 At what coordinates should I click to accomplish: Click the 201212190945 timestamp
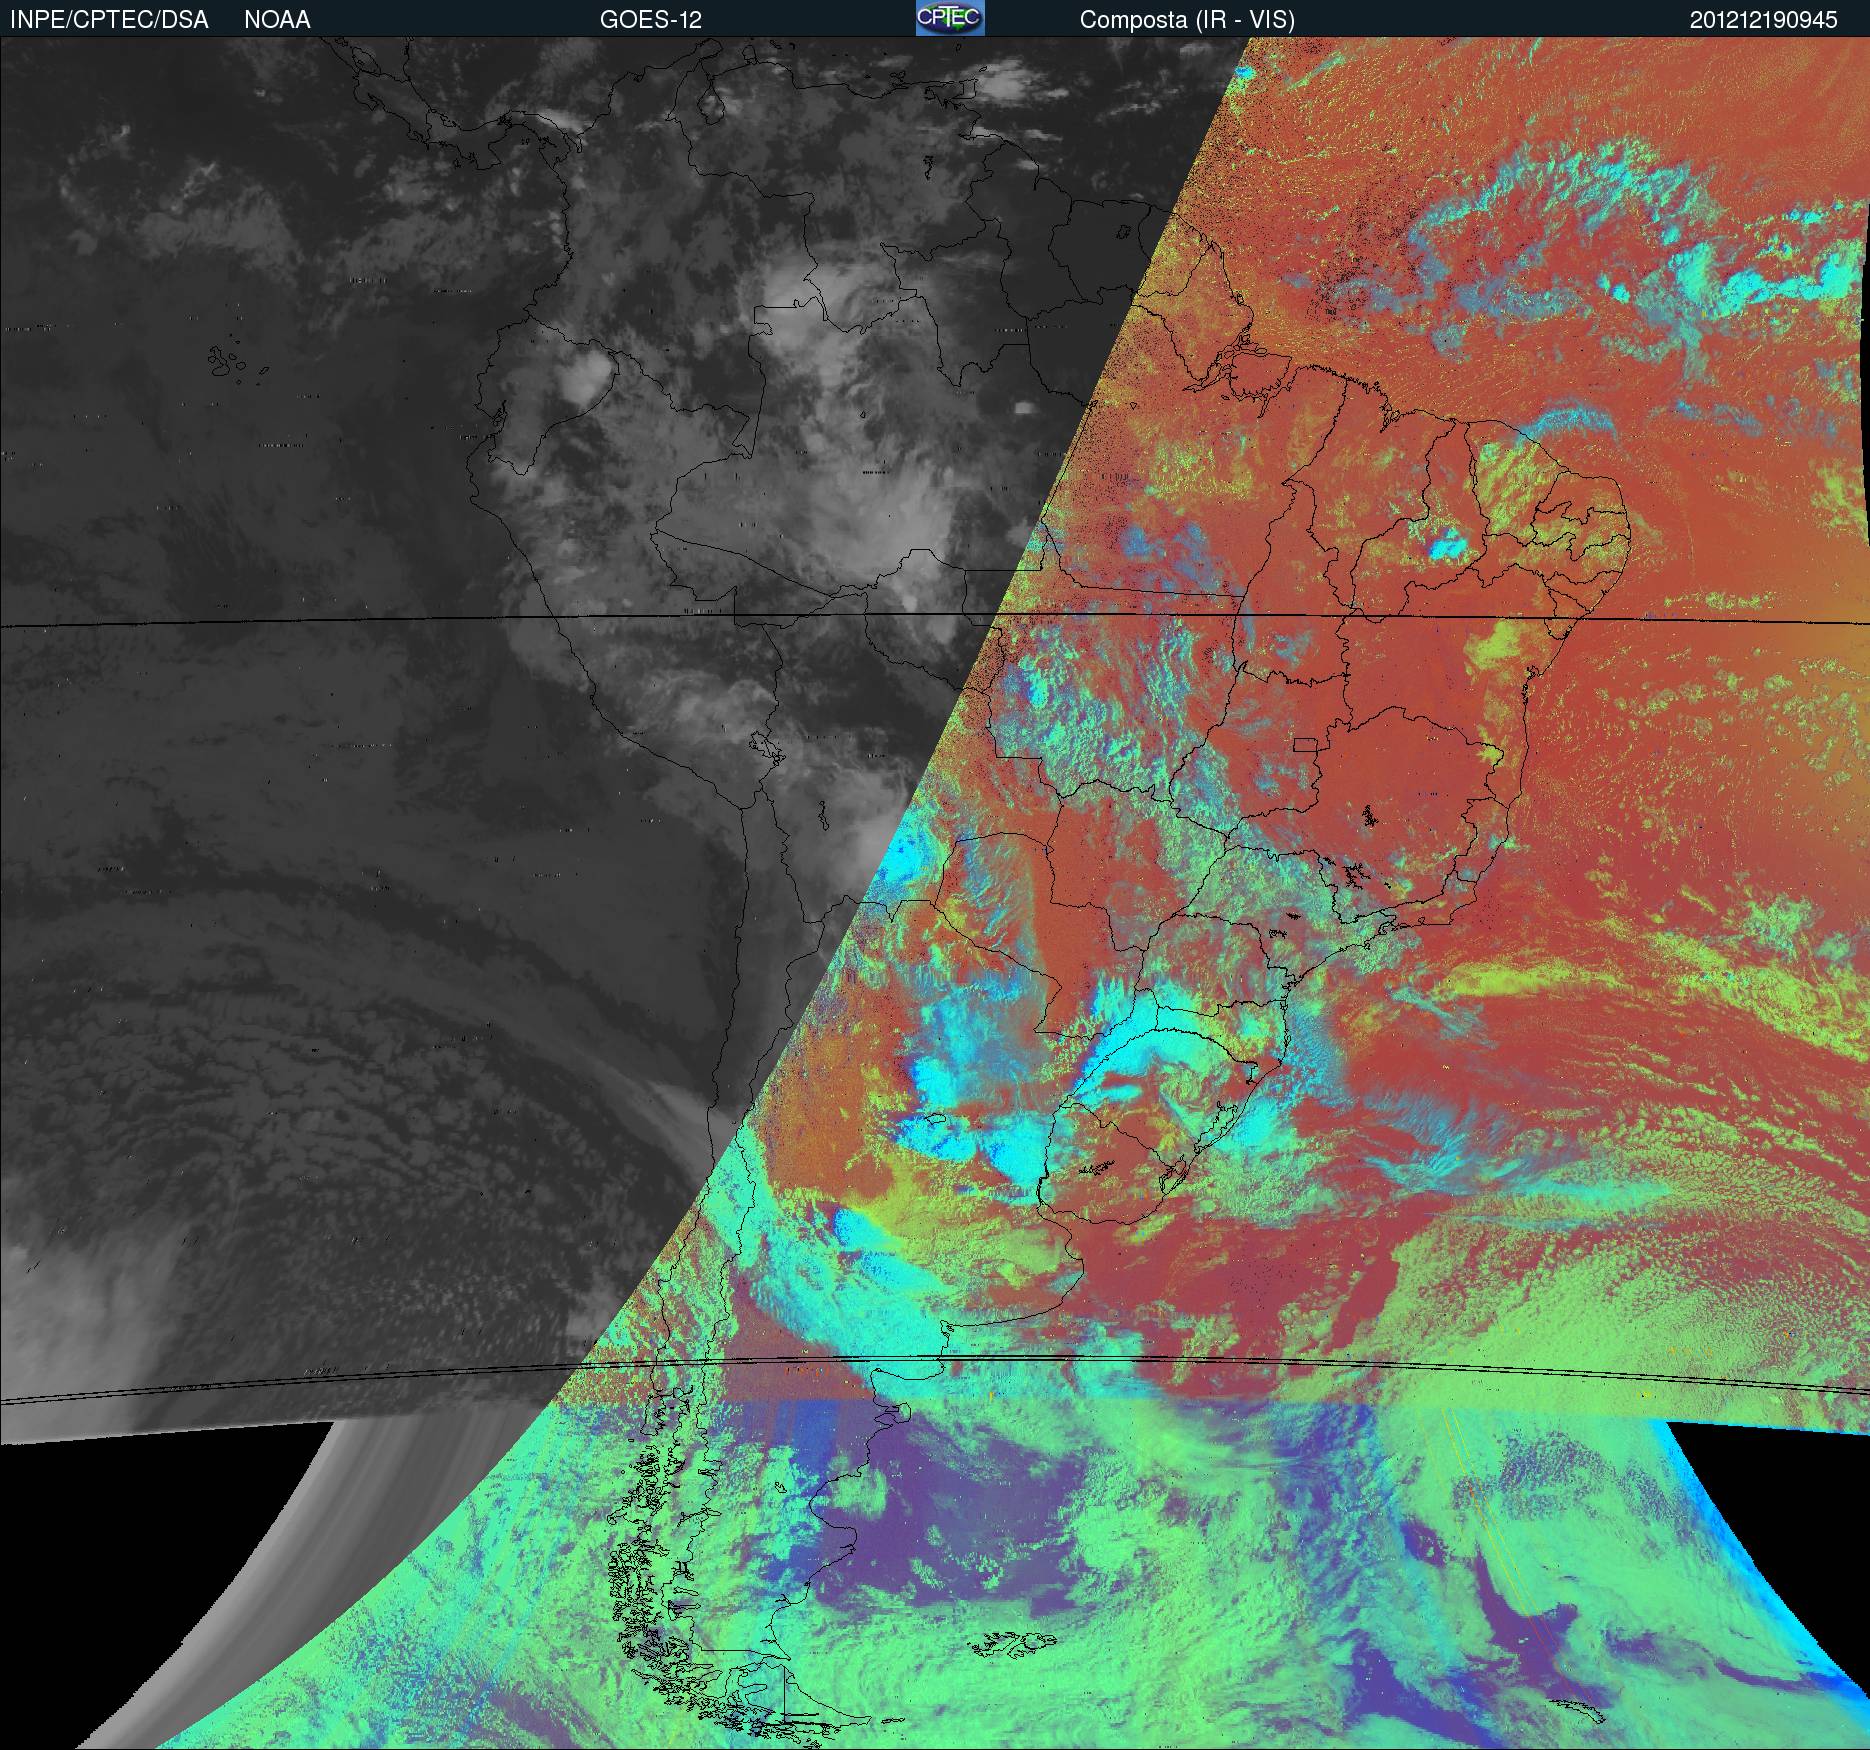(x=1764, y=20)
